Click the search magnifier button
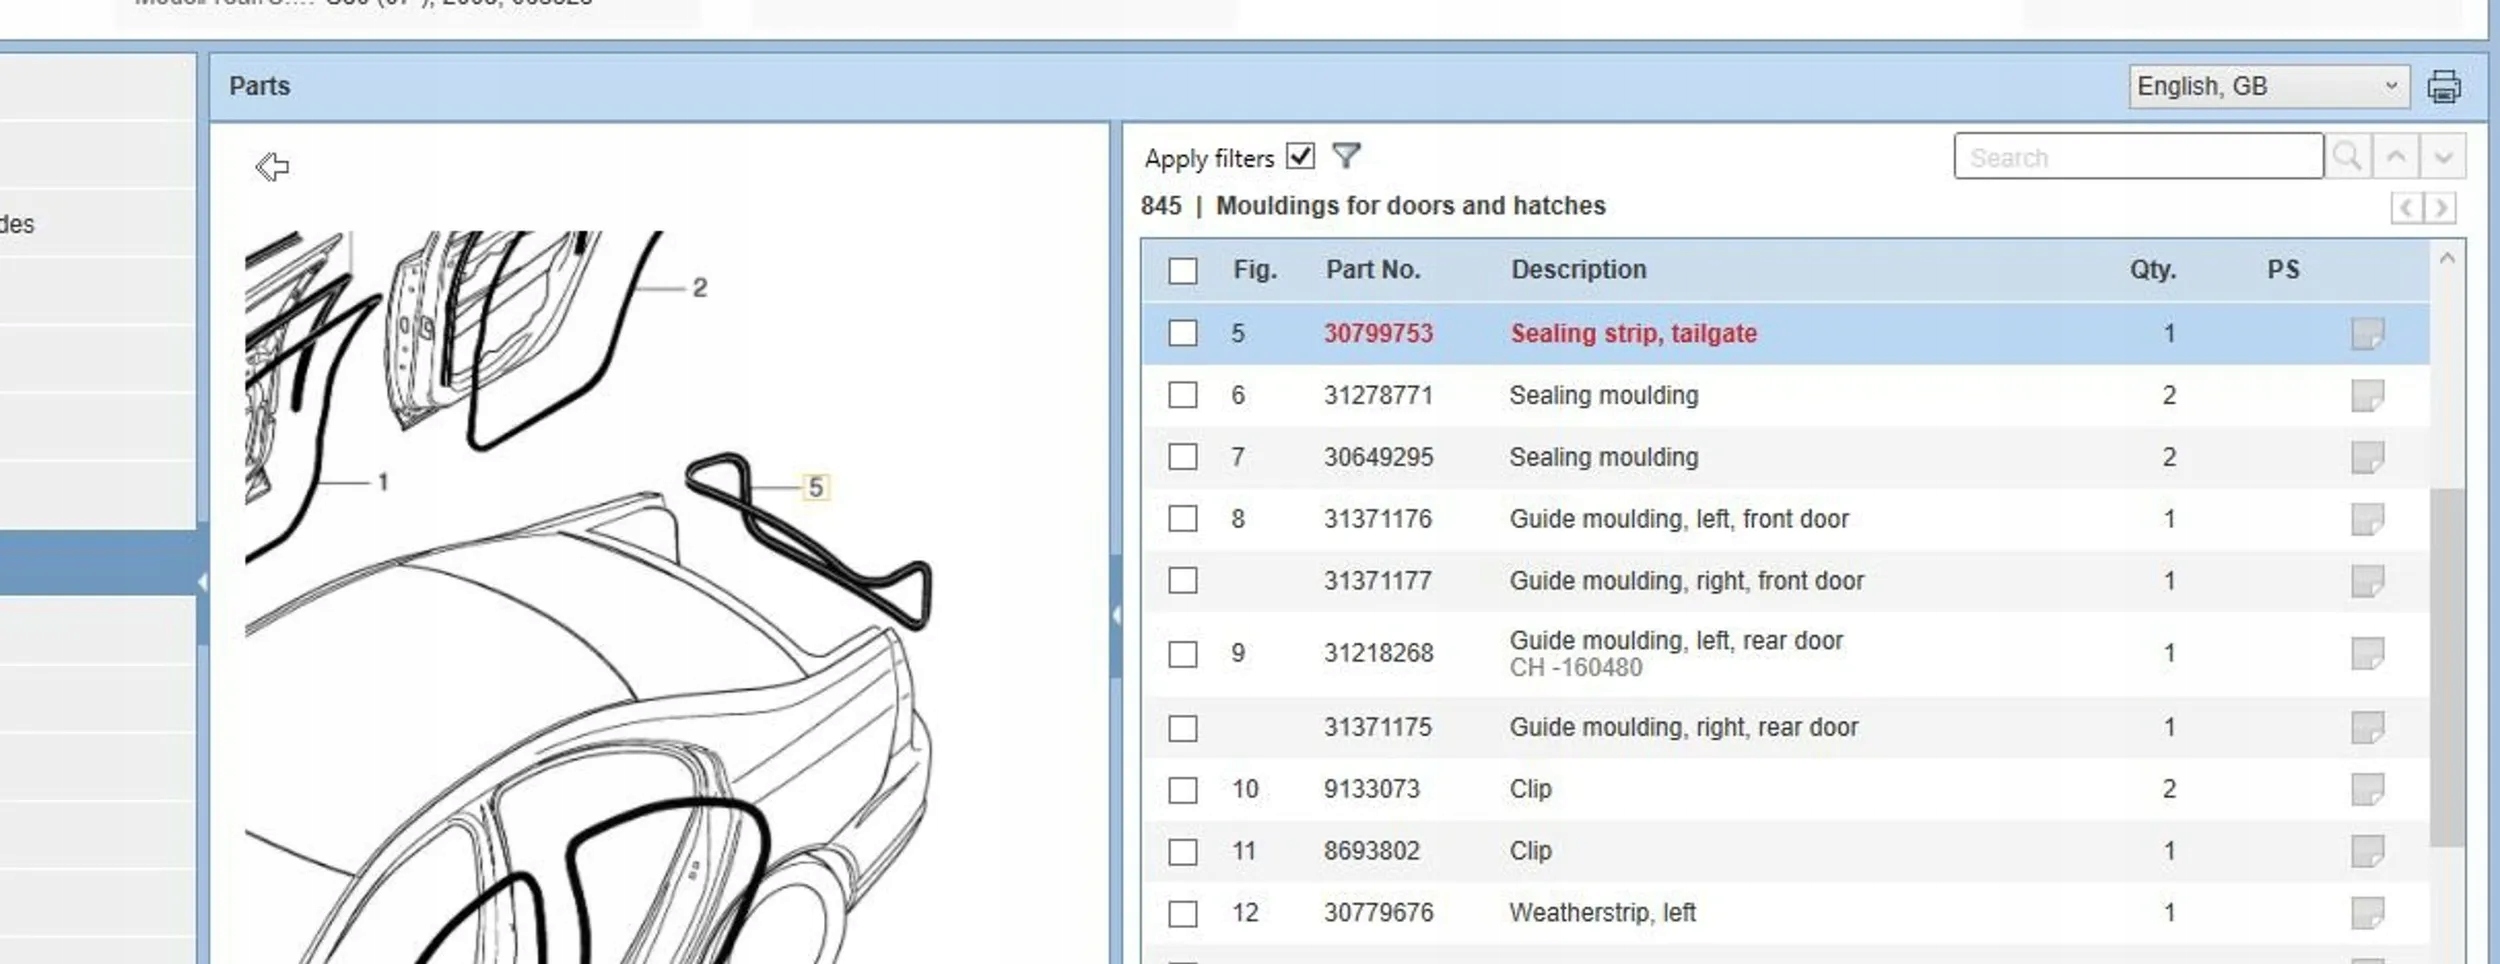Viewport: 2500px width, 964px height. pyautogui.click(x=2347, y=157)
